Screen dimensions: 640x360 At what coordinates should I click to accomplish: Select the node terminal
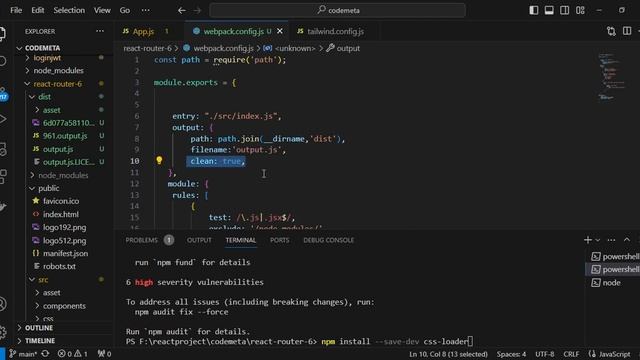[611, 282]
